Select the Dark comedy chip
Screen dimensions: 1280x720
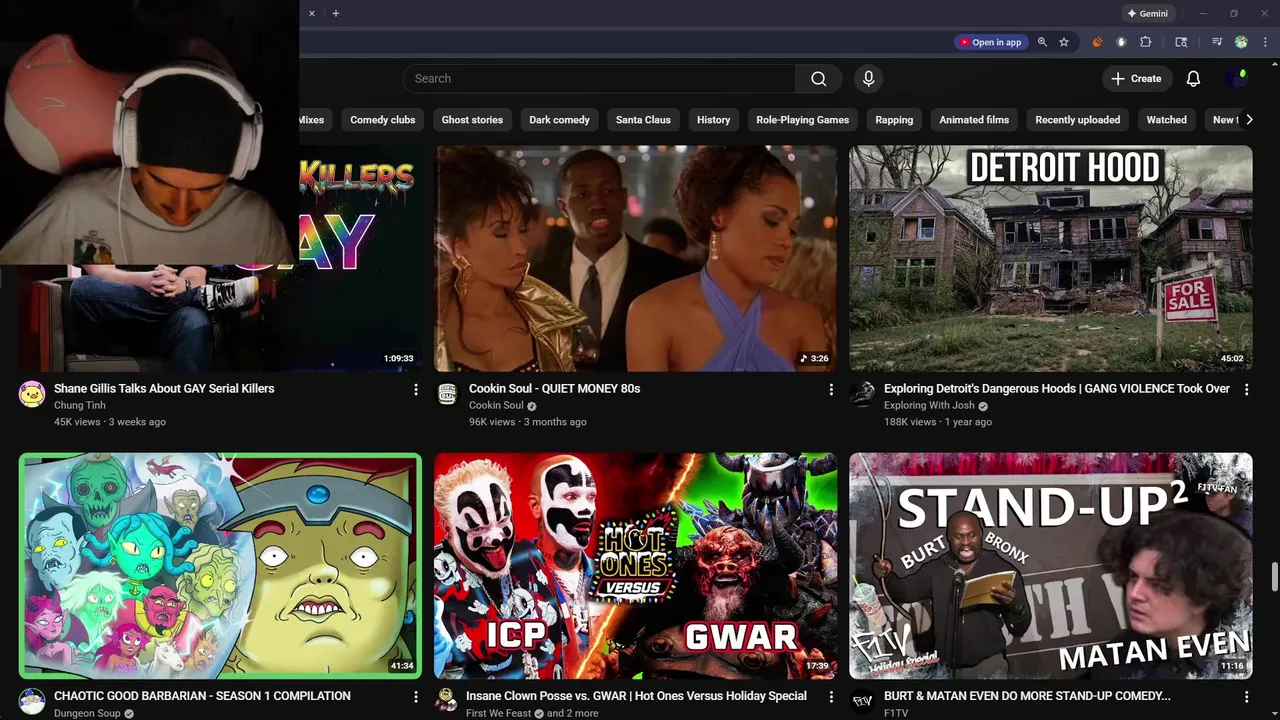click(x=559, y=120)
